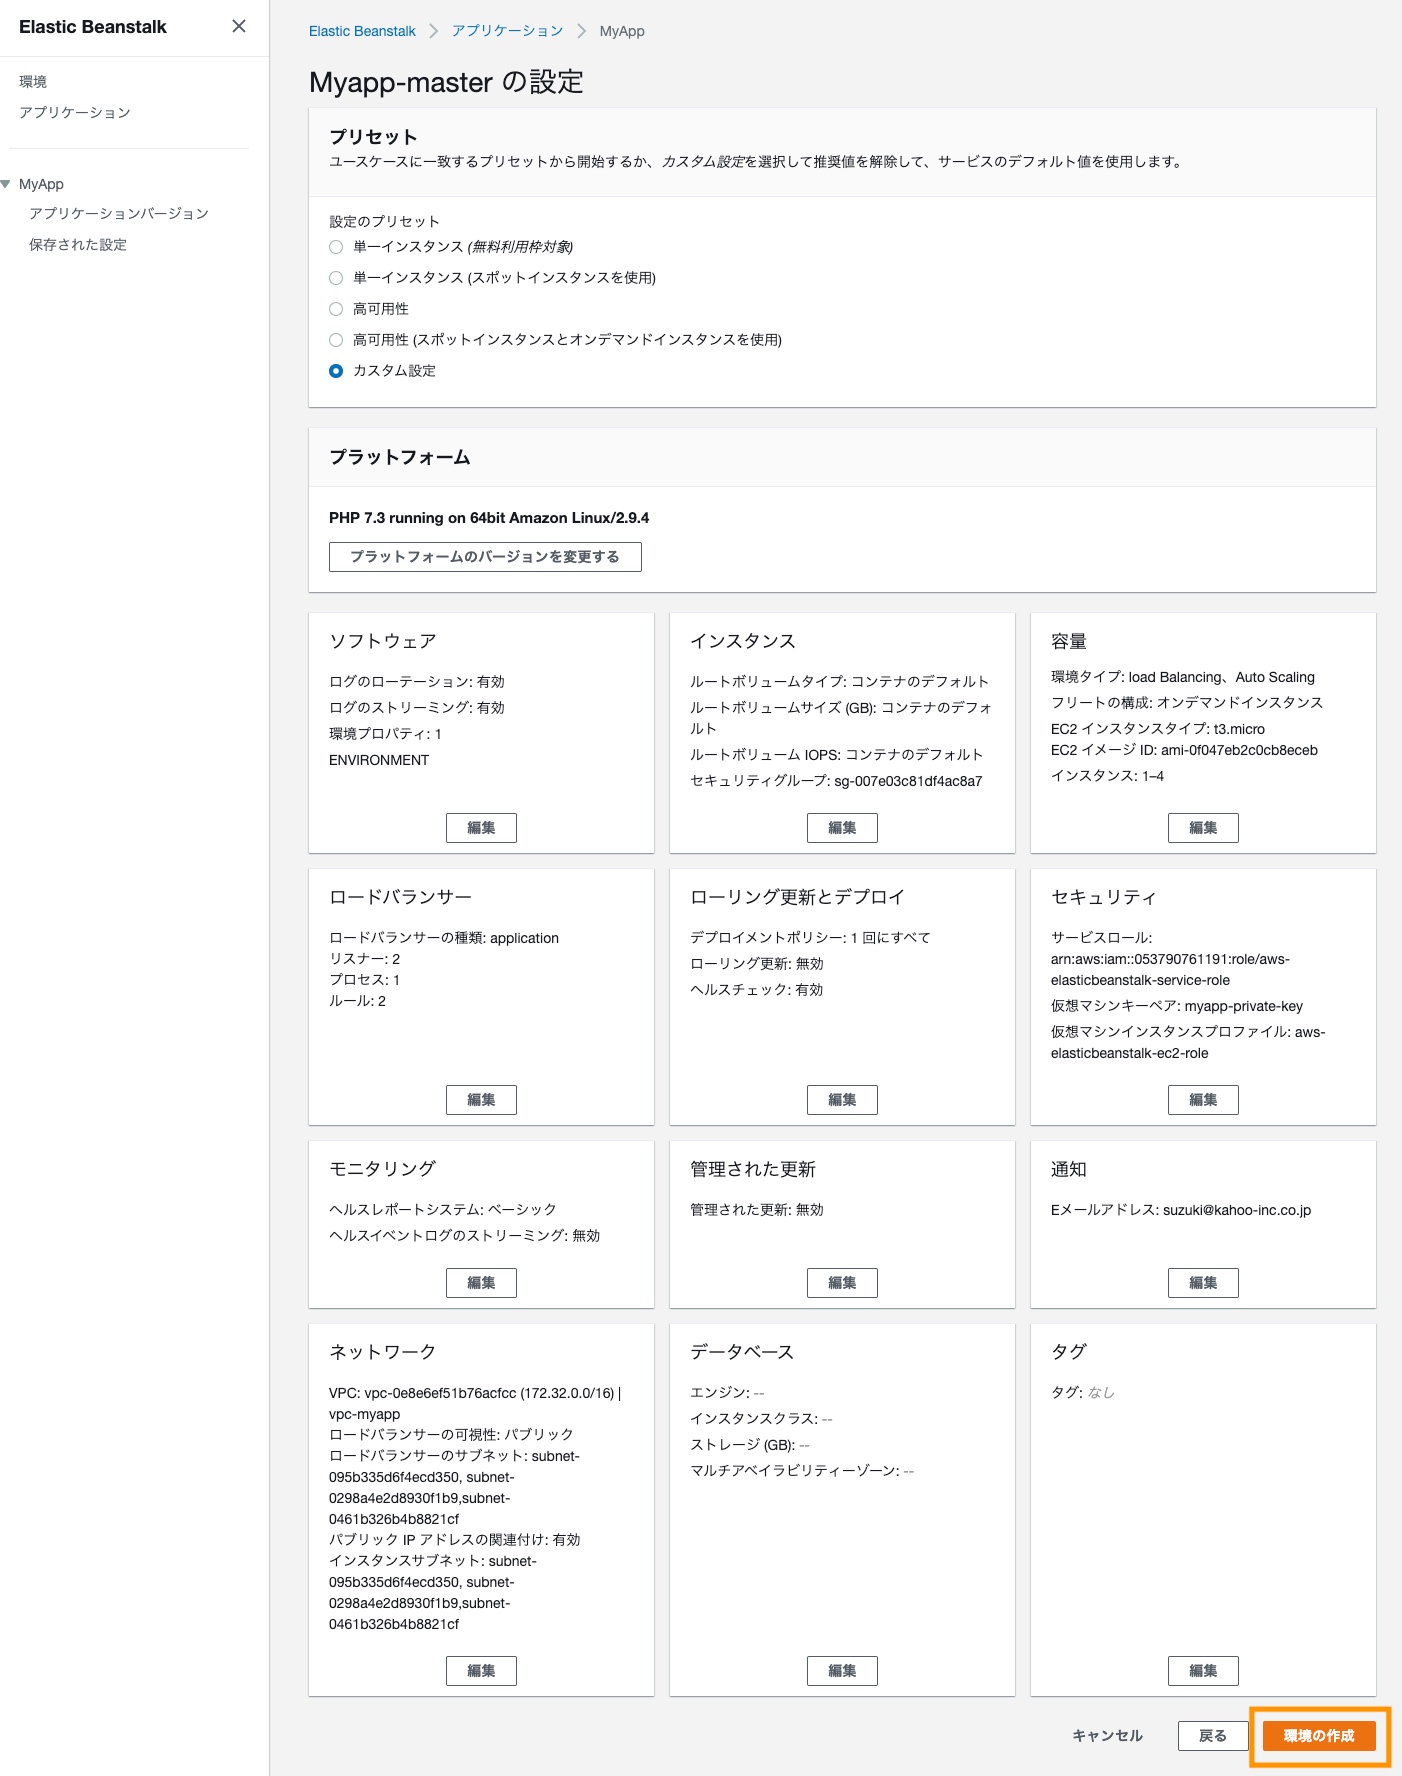The image size is (1402, 1776).
Task: Open 保存された設定 in the sidebar
Action: (78, 244)
